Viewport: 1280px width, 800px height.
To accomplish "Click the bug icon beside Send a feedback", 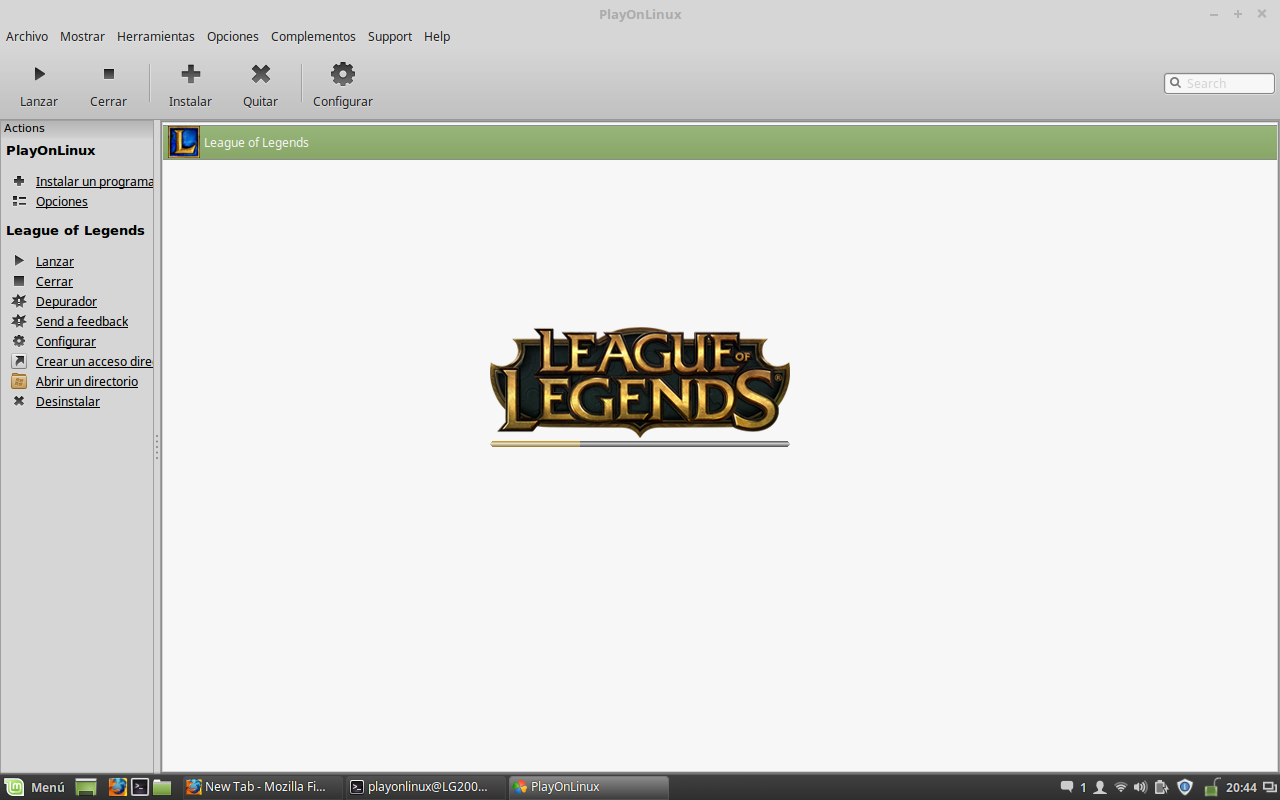I will click(19, 321).
